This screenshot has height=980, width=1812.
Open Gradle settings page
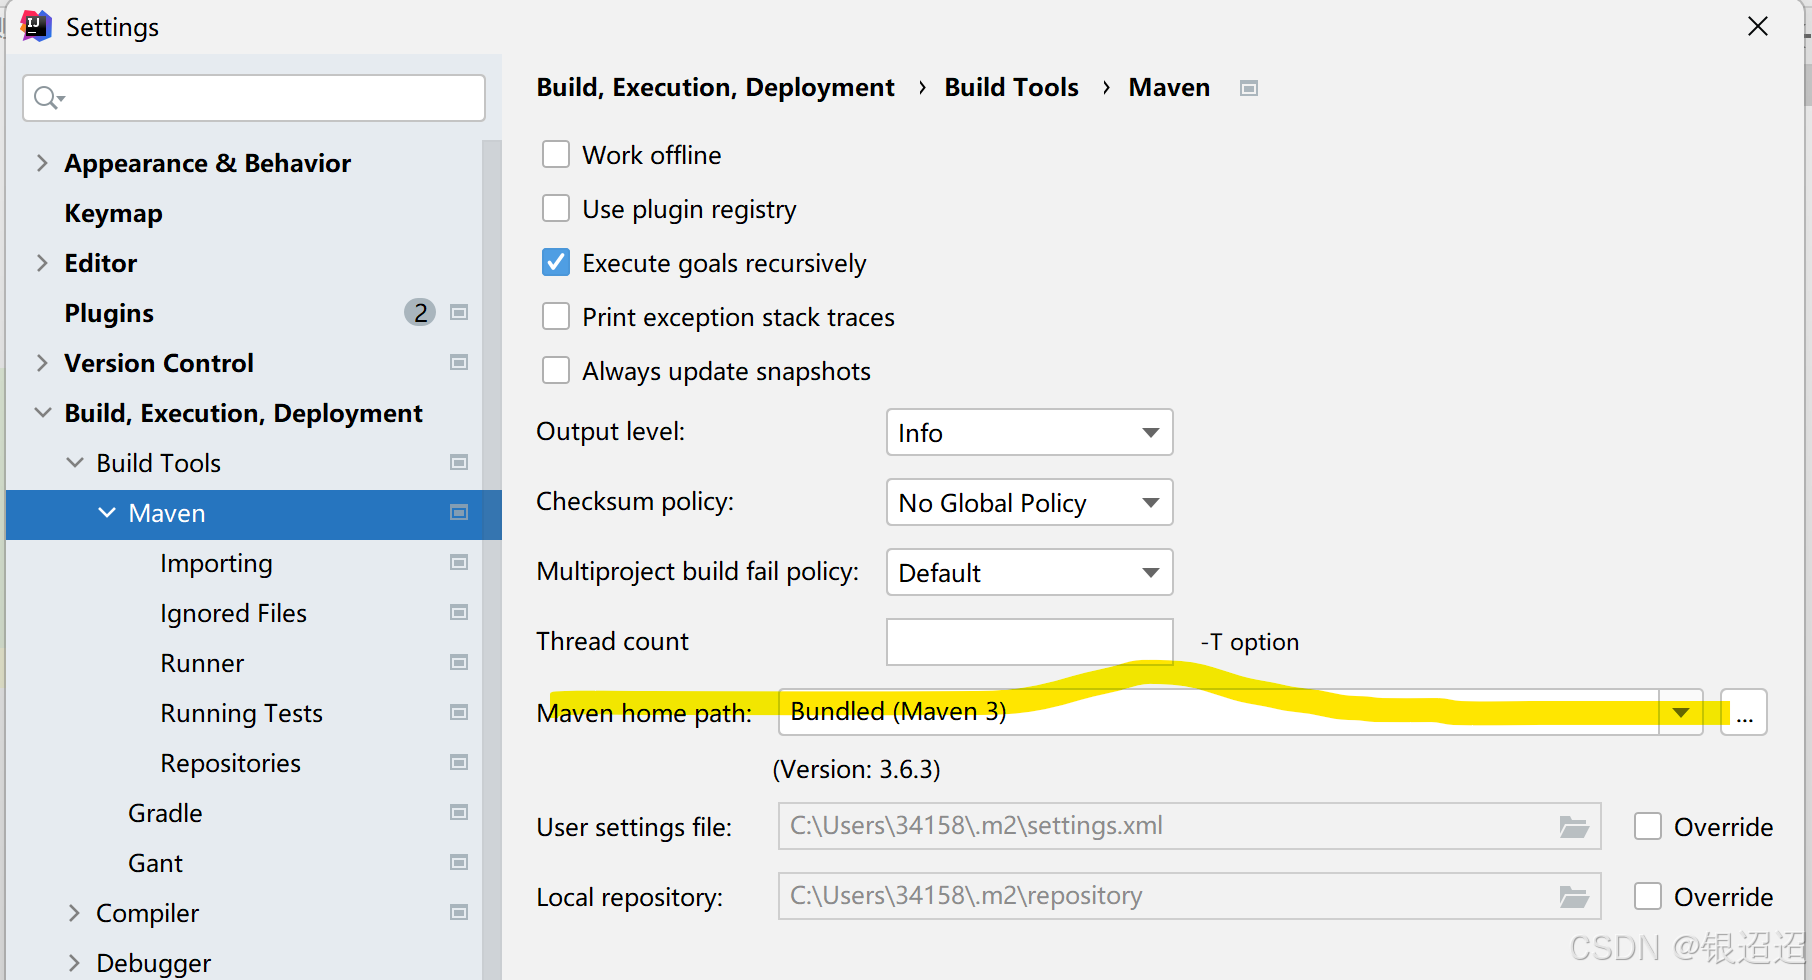pyautogui.click(x=165, y=813)
